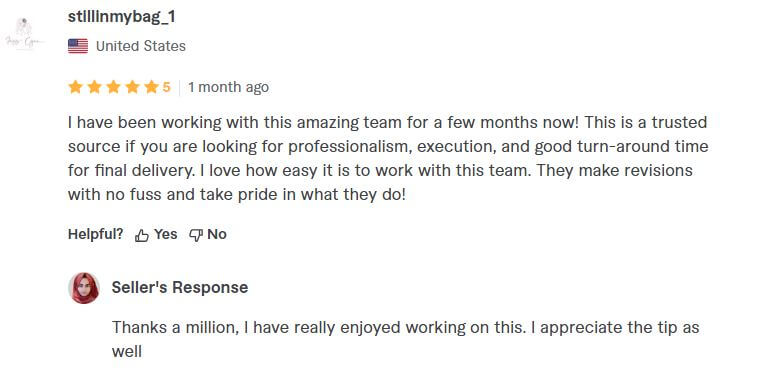The image size is (763, 383).
Task: Select the second star in the rating
Action: (94, 87)
